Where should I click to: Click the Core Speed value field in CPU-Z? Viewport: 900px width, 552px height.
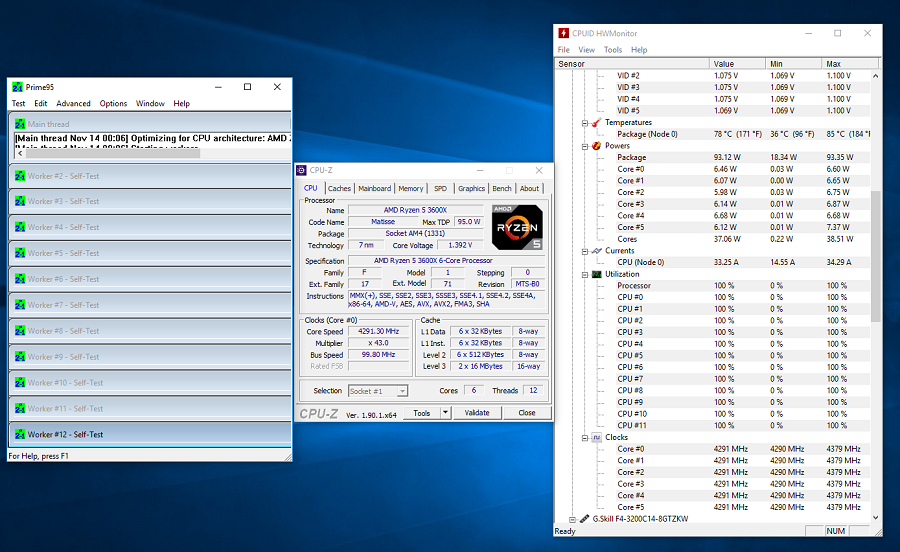tap(378, 332)
